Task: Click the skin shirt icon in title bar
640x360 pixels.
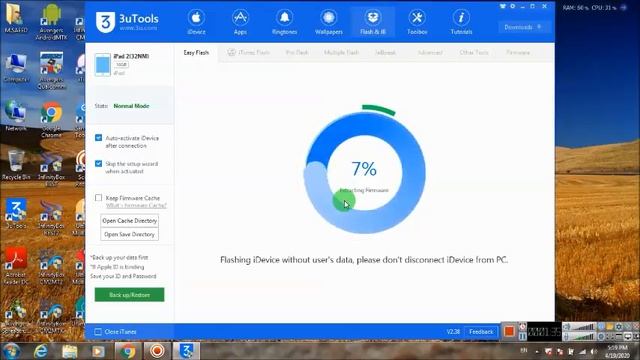Action: click(502, 7)
